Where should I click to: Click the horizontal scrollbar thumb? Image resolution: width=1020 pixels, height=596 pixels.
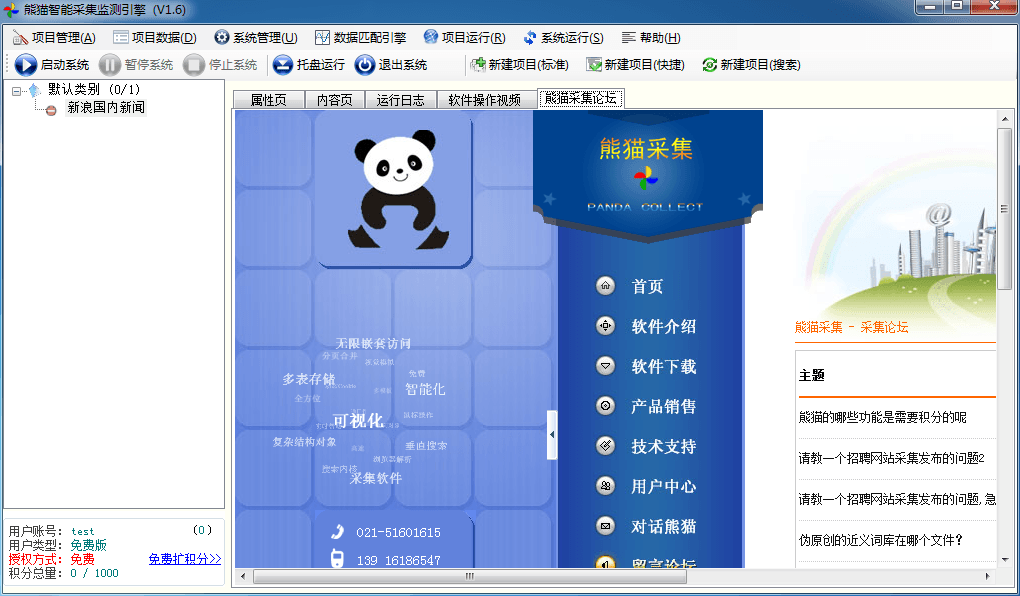coord(470,576)
